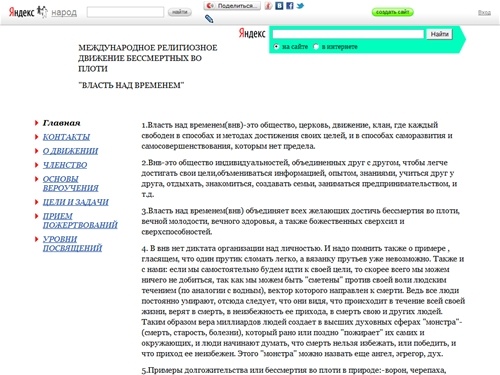Click paragraph starting 5.Примеры долгожительства
This screenshot has height=375, width=500.
294,370
